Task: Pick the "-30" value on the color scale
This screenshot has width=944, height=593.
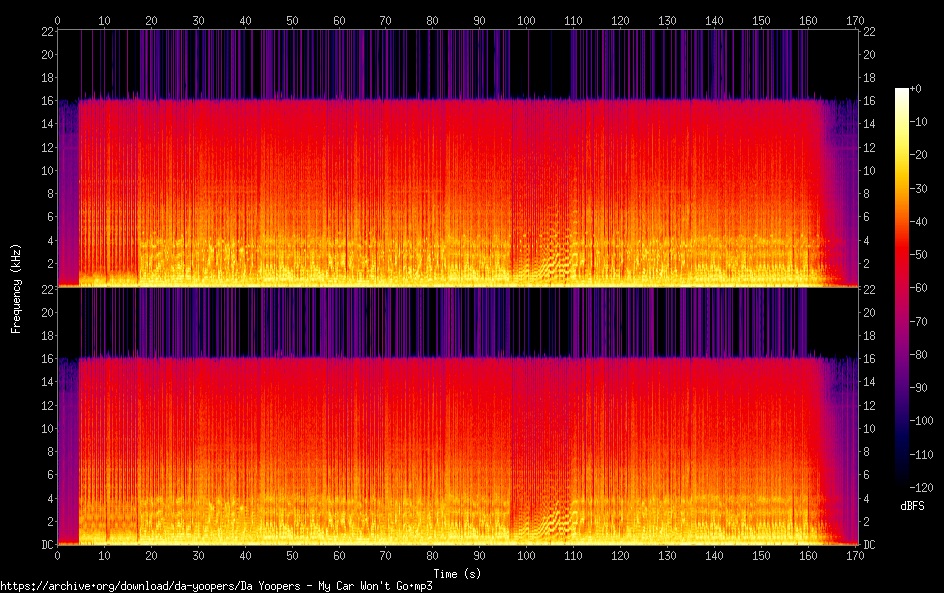Action: coord(922,189)
